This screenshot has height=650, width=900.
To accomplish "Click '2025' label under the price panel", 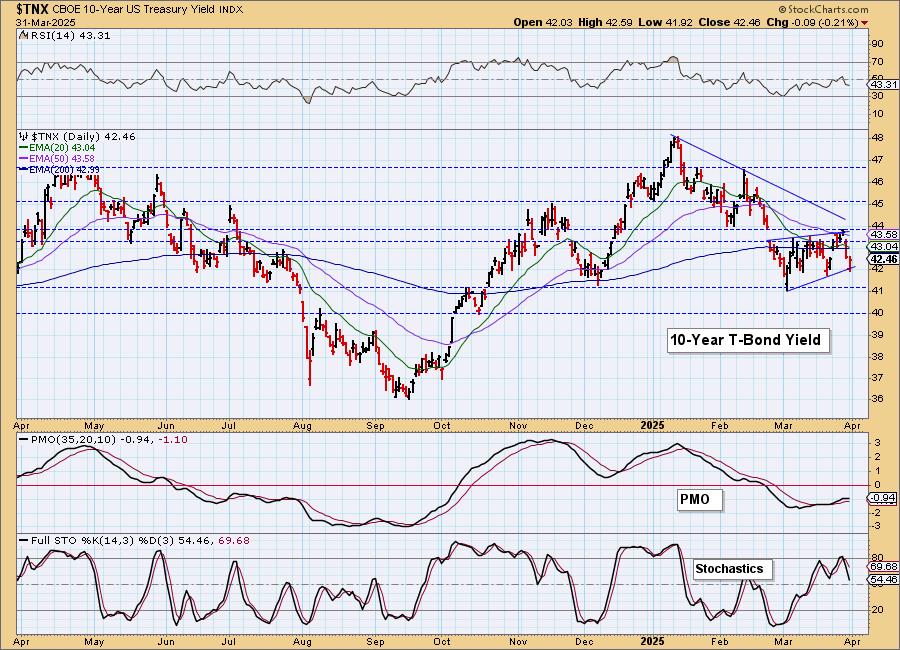I will [652, 425].
